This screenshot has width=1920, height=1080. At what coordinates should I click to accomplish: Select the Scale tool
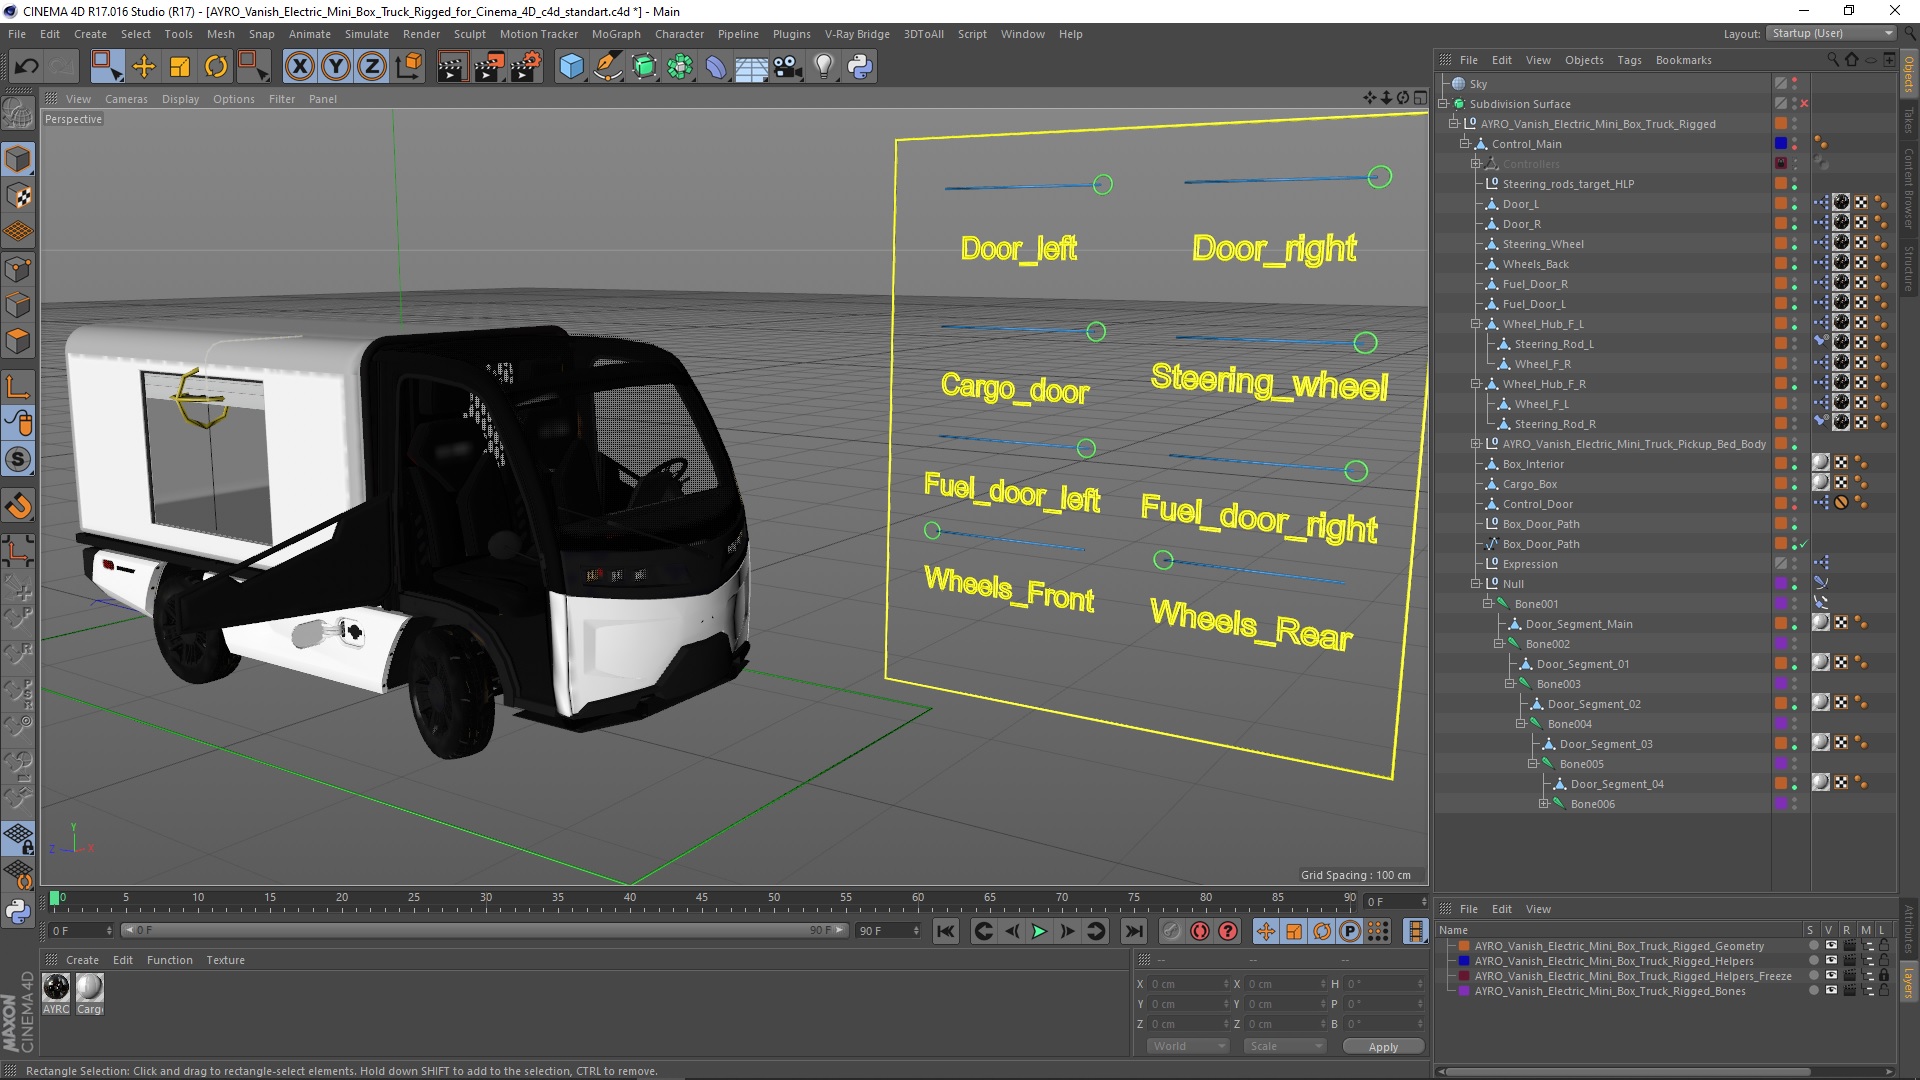(180, 67)
